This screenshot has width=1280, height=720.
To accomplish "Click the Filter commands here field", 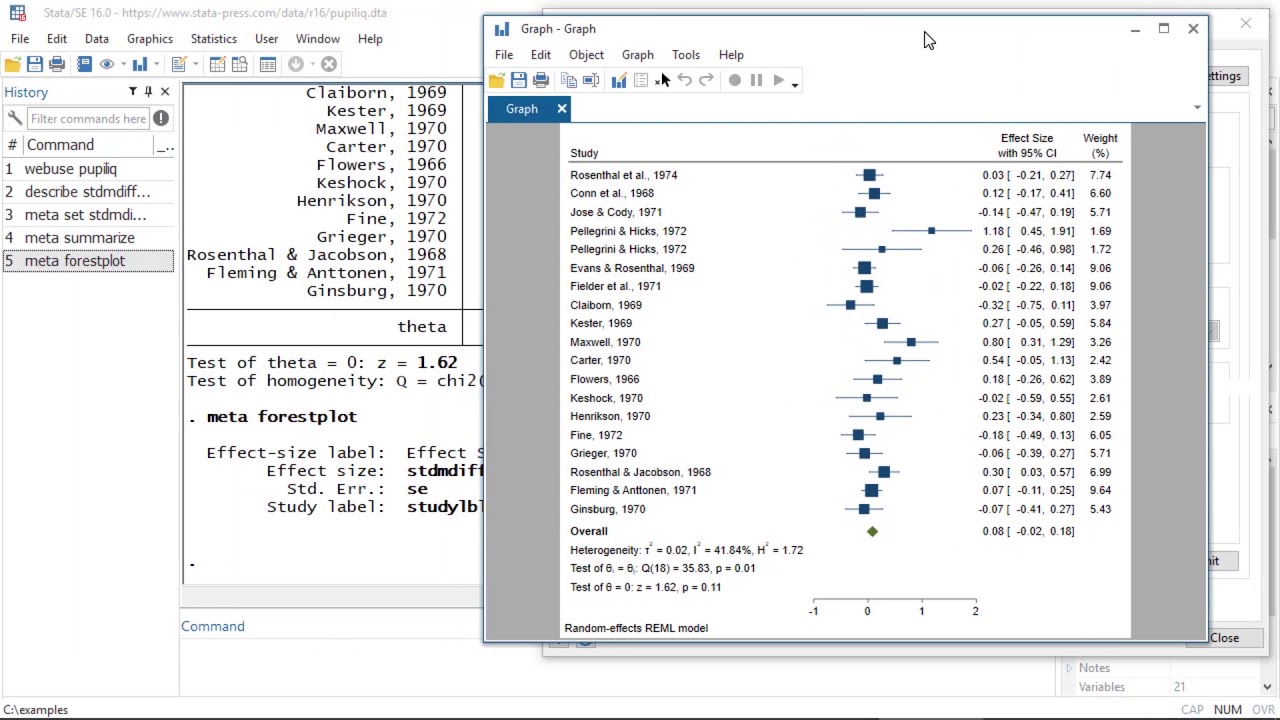I will [x=88, y=118].
